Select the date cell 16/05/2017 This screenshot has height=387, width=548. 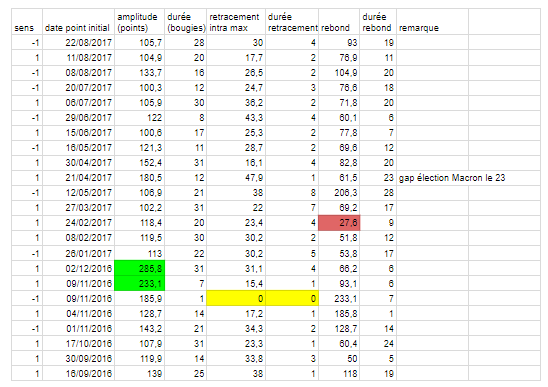pyautogui.click(x=79, y=148)
